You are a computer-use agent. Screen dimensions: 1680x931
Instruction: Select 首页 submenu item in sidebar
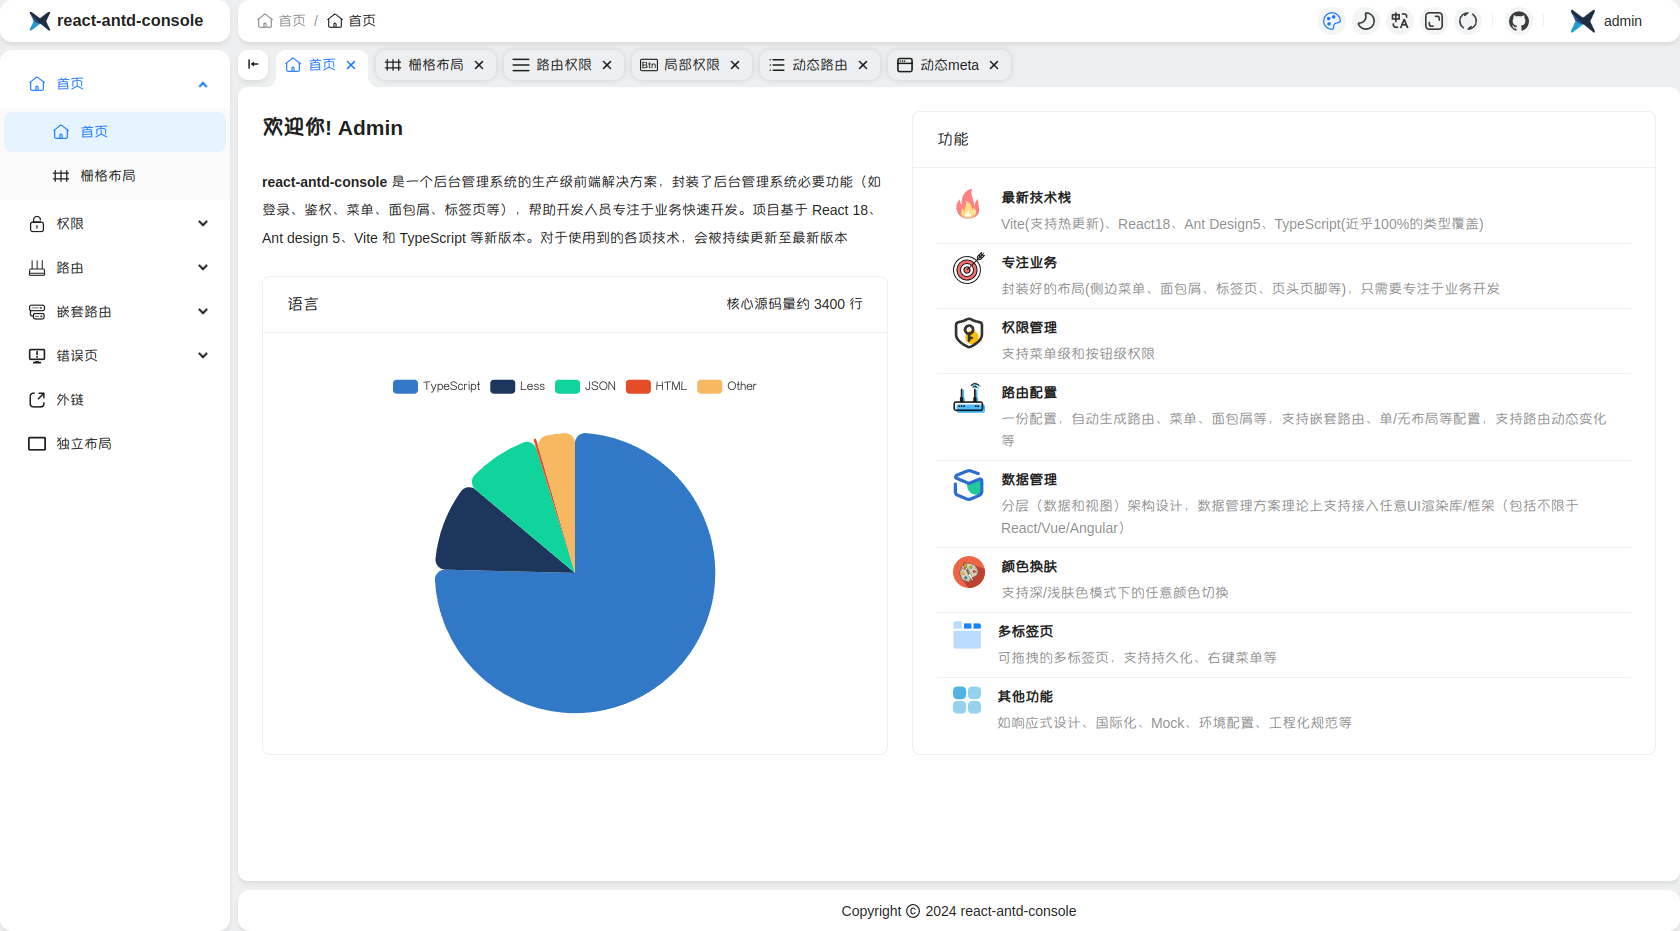tap(115, 132)
